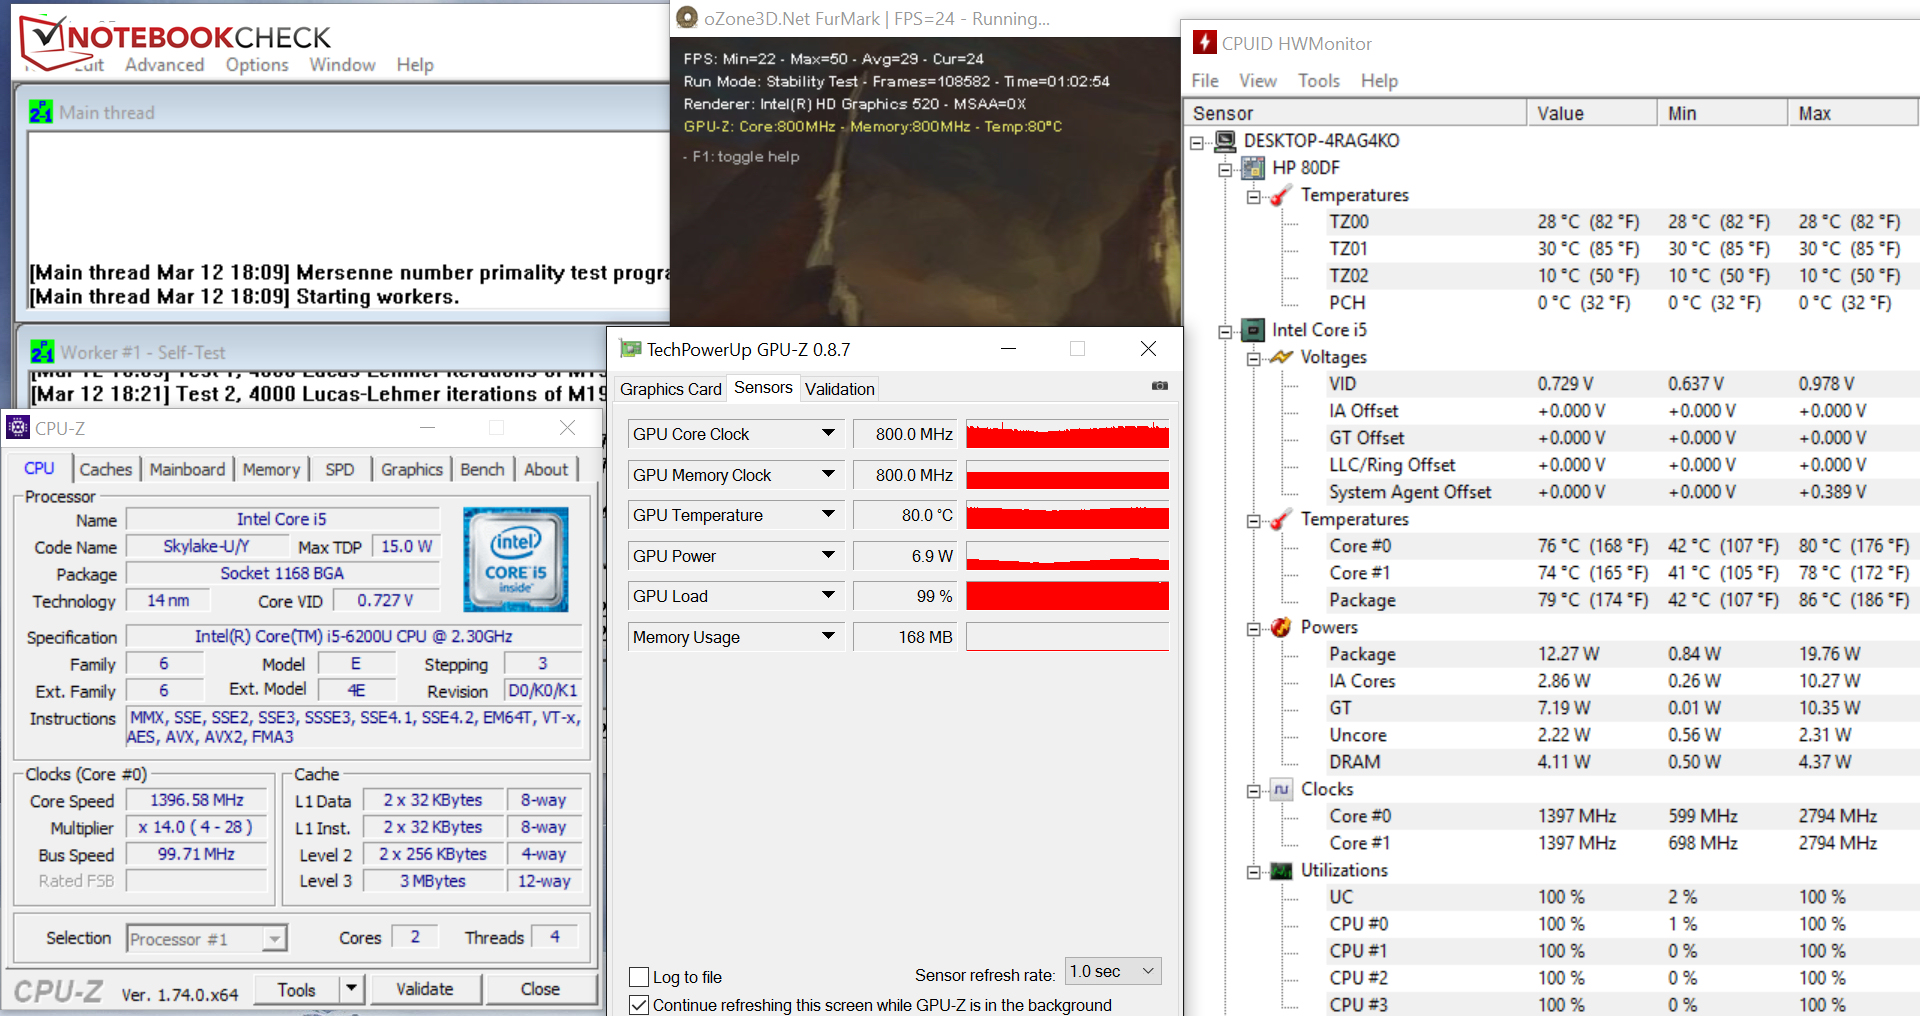The height and width of the screenshot is (1016, 1920).
Task: Collapse the Powers tree node
Action: (x=1253, y=629)
